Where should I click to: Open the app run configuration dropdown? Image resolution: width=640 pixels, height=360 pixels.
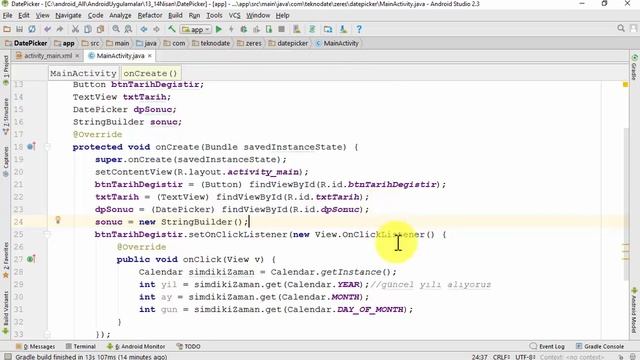click(196, 29)
